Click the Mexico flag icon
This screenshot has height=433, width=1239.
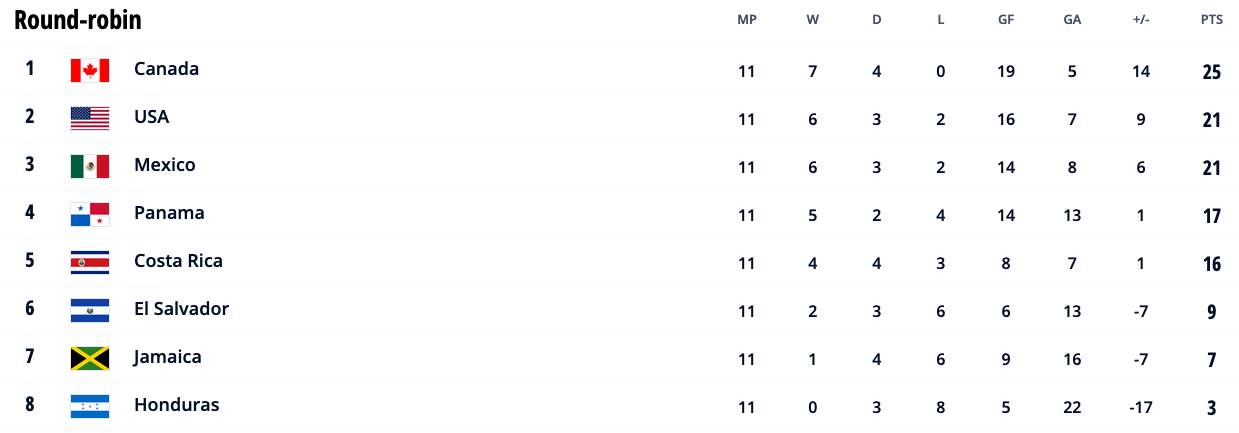click(90, 166)
